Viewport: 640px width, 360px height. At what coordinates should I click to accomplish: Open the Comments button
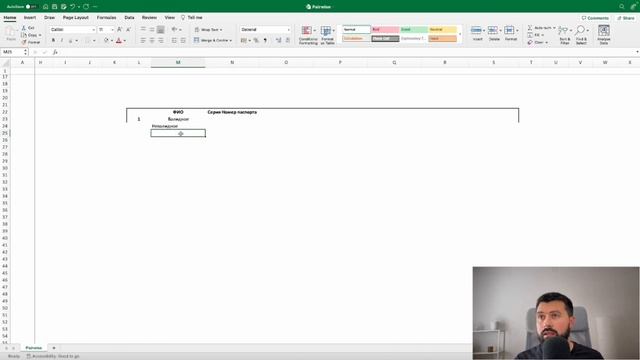pyautogui.click(x=595, y=18)
